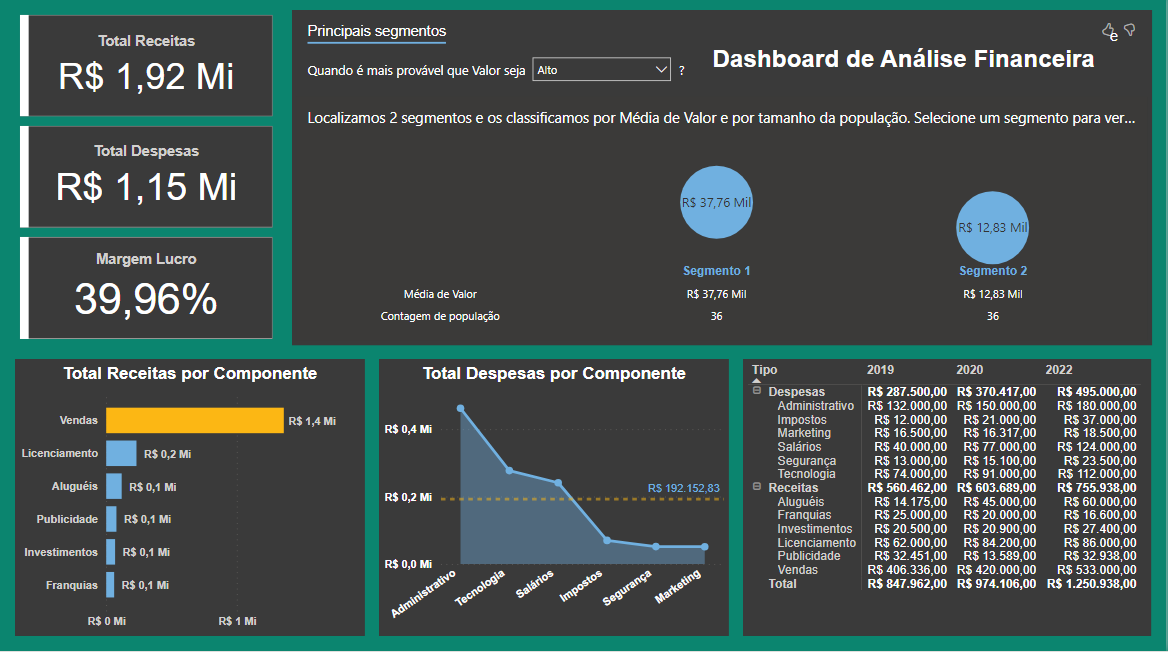The width and height of the screenshot is (1168, 652).
Task: Click the thumbs up feedback icon
Action: pyautogui.click(x=1108, y=31)
